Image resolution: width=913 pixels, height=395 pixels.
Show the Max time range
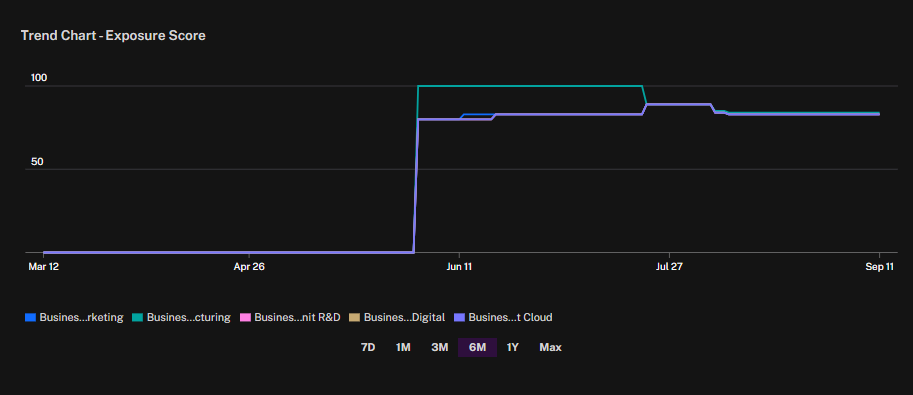tap(550, 347)
